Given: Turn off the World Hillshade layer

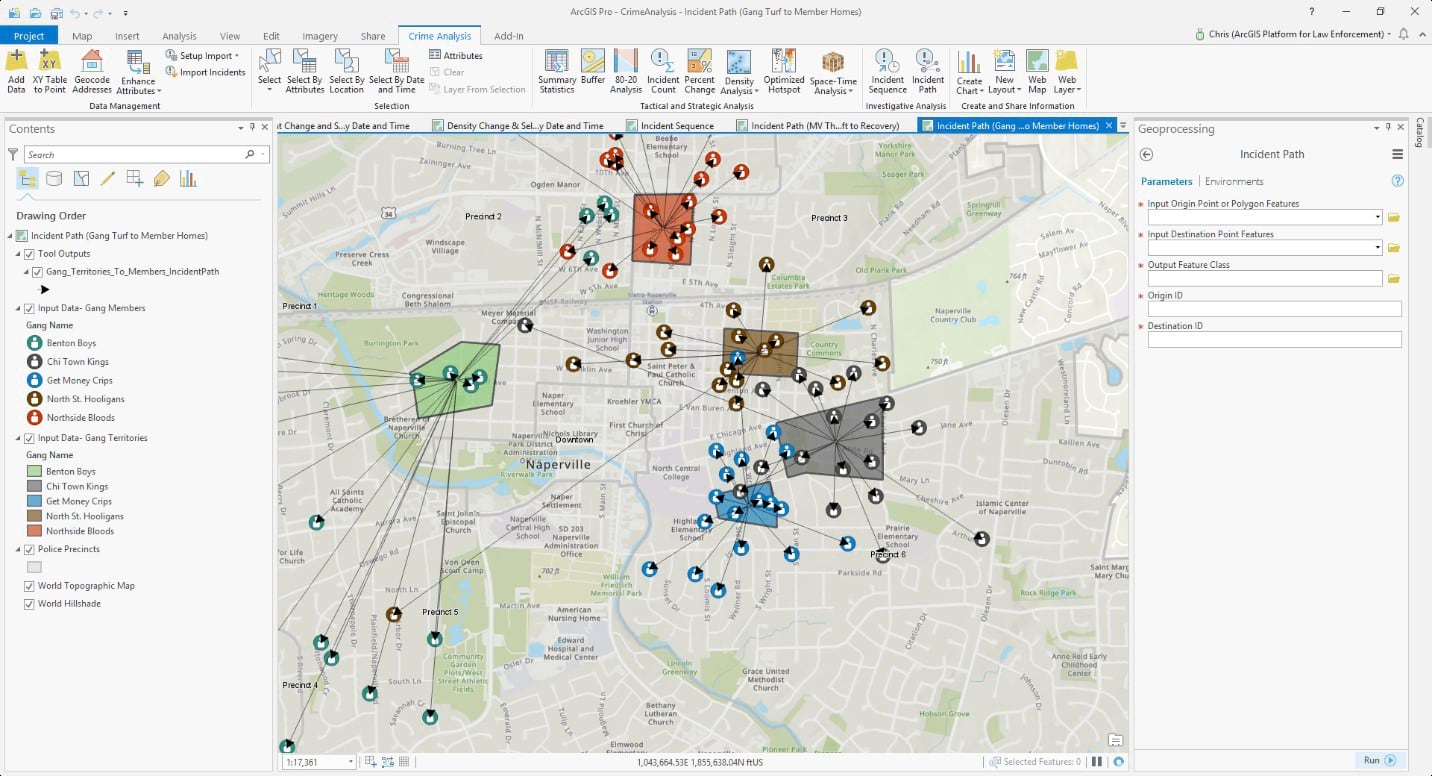Looking at the screenshot, I should point(29,604).
